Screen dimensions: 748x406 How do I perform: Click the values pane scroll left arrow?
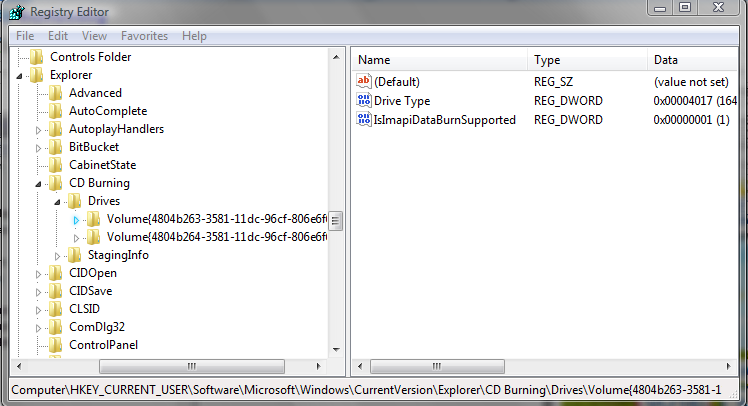pyautogui.click(x=360, y=366)
